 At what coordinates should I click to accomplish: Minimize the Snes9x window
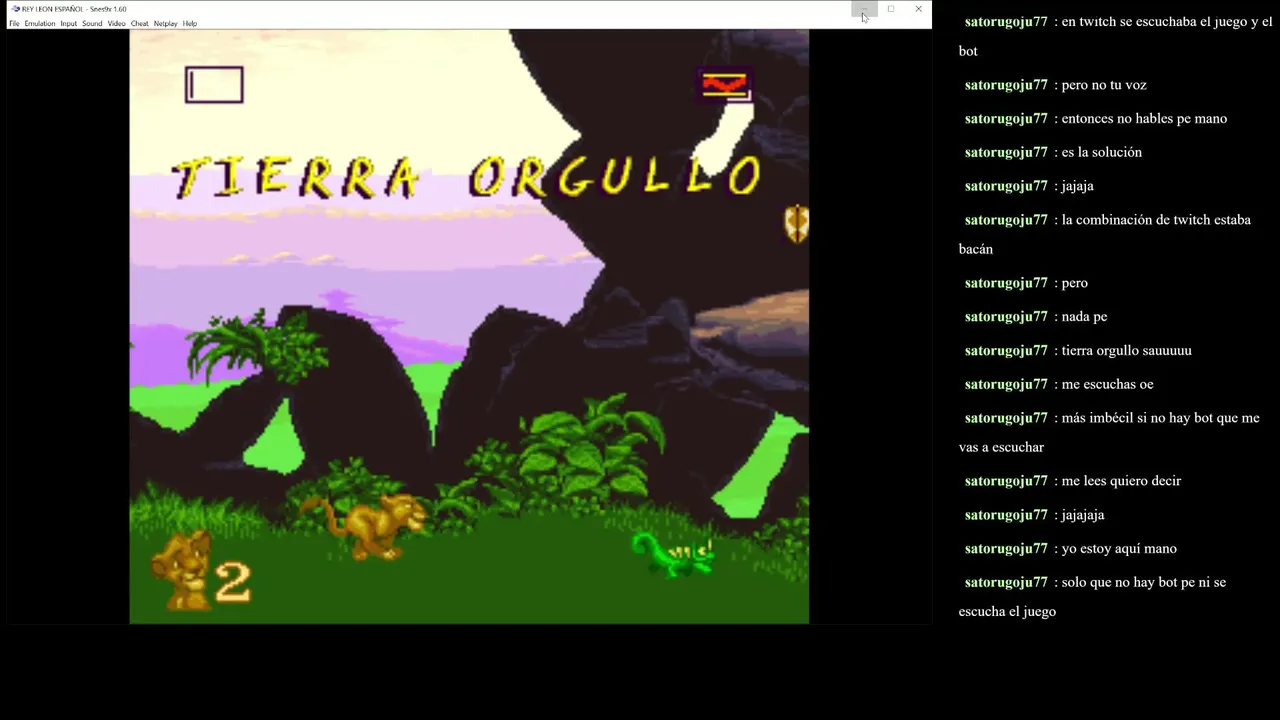(x=864, y=9)
